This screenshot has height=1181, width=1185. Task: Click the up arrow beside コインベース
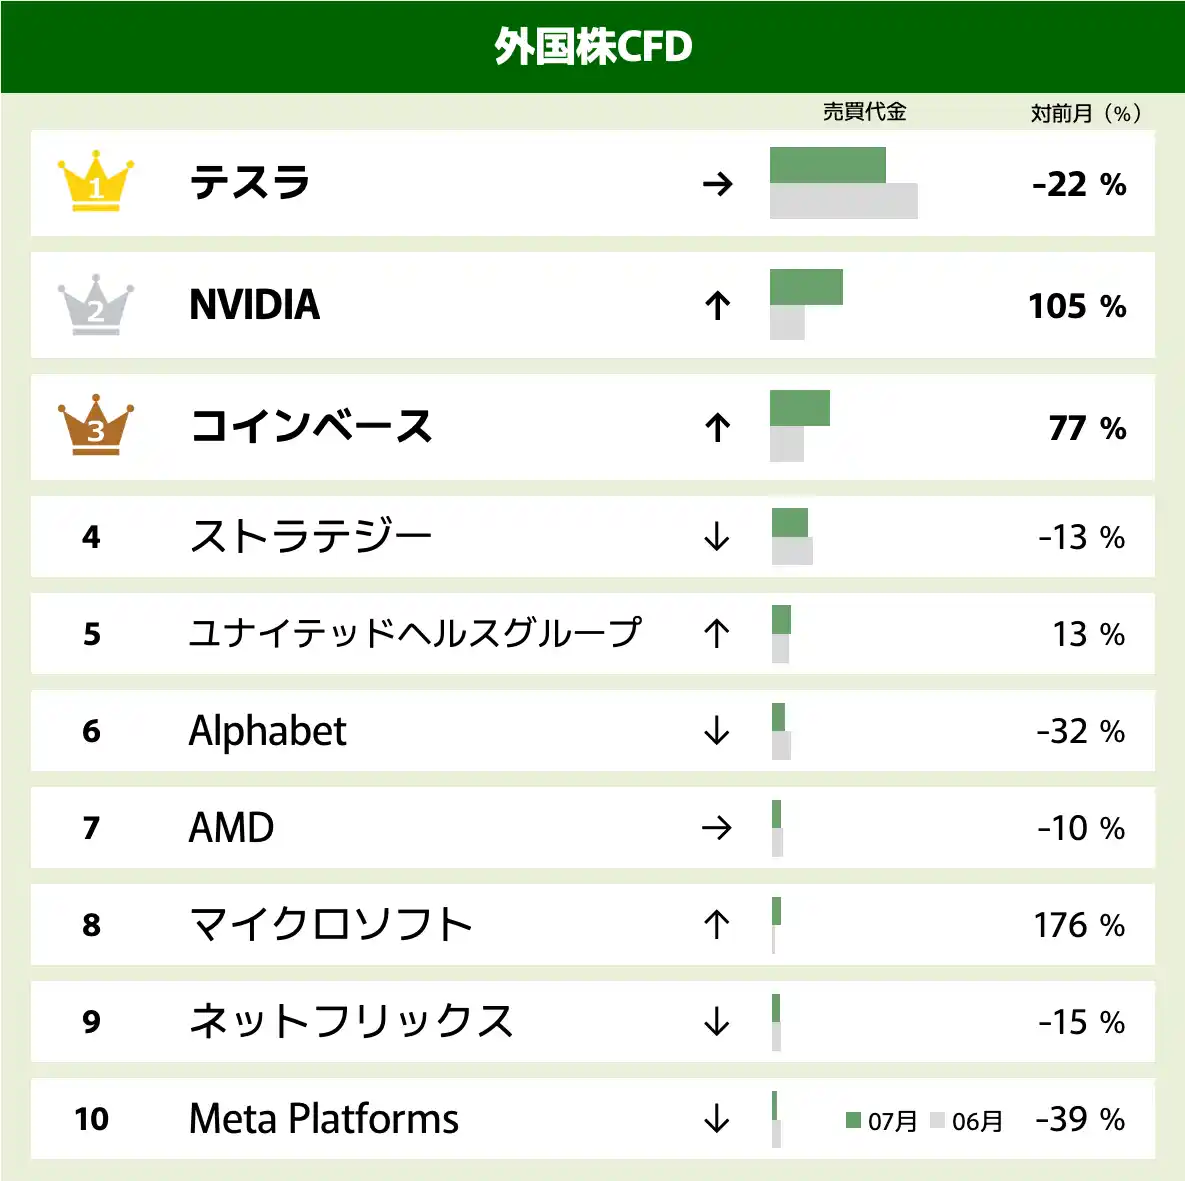pyautogui.click(x=717, y=428)
